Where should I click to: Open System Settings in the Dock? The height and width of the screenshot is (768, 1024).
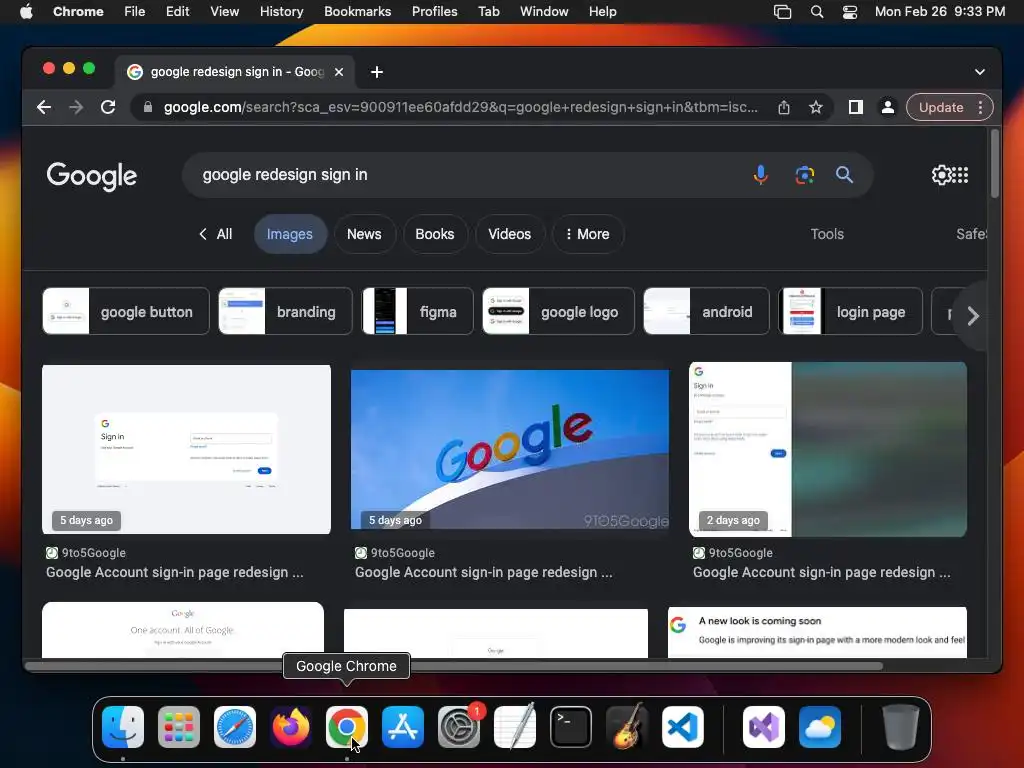(x=458, y=727)
